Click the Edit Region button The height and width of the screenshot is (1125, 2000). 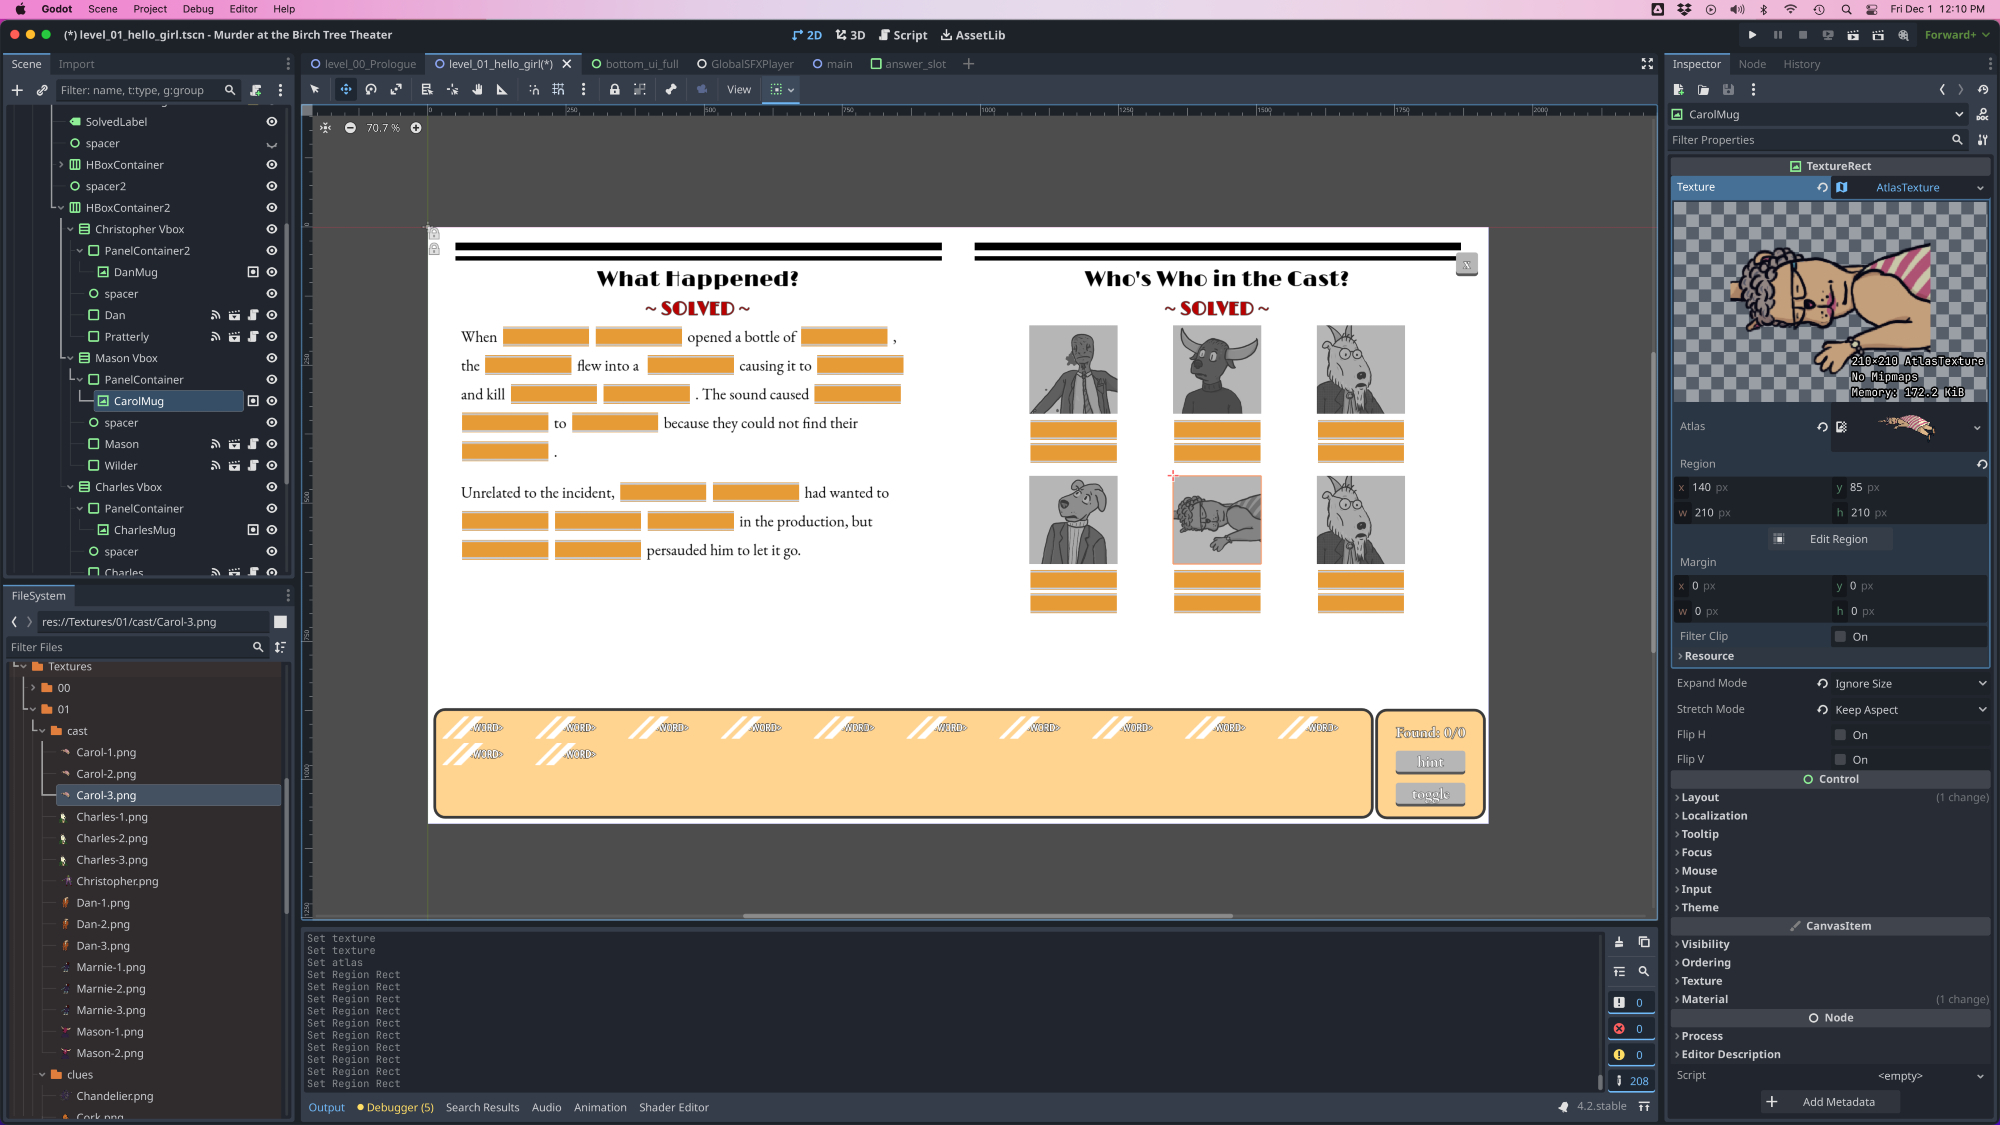(x=1828, y=539)
